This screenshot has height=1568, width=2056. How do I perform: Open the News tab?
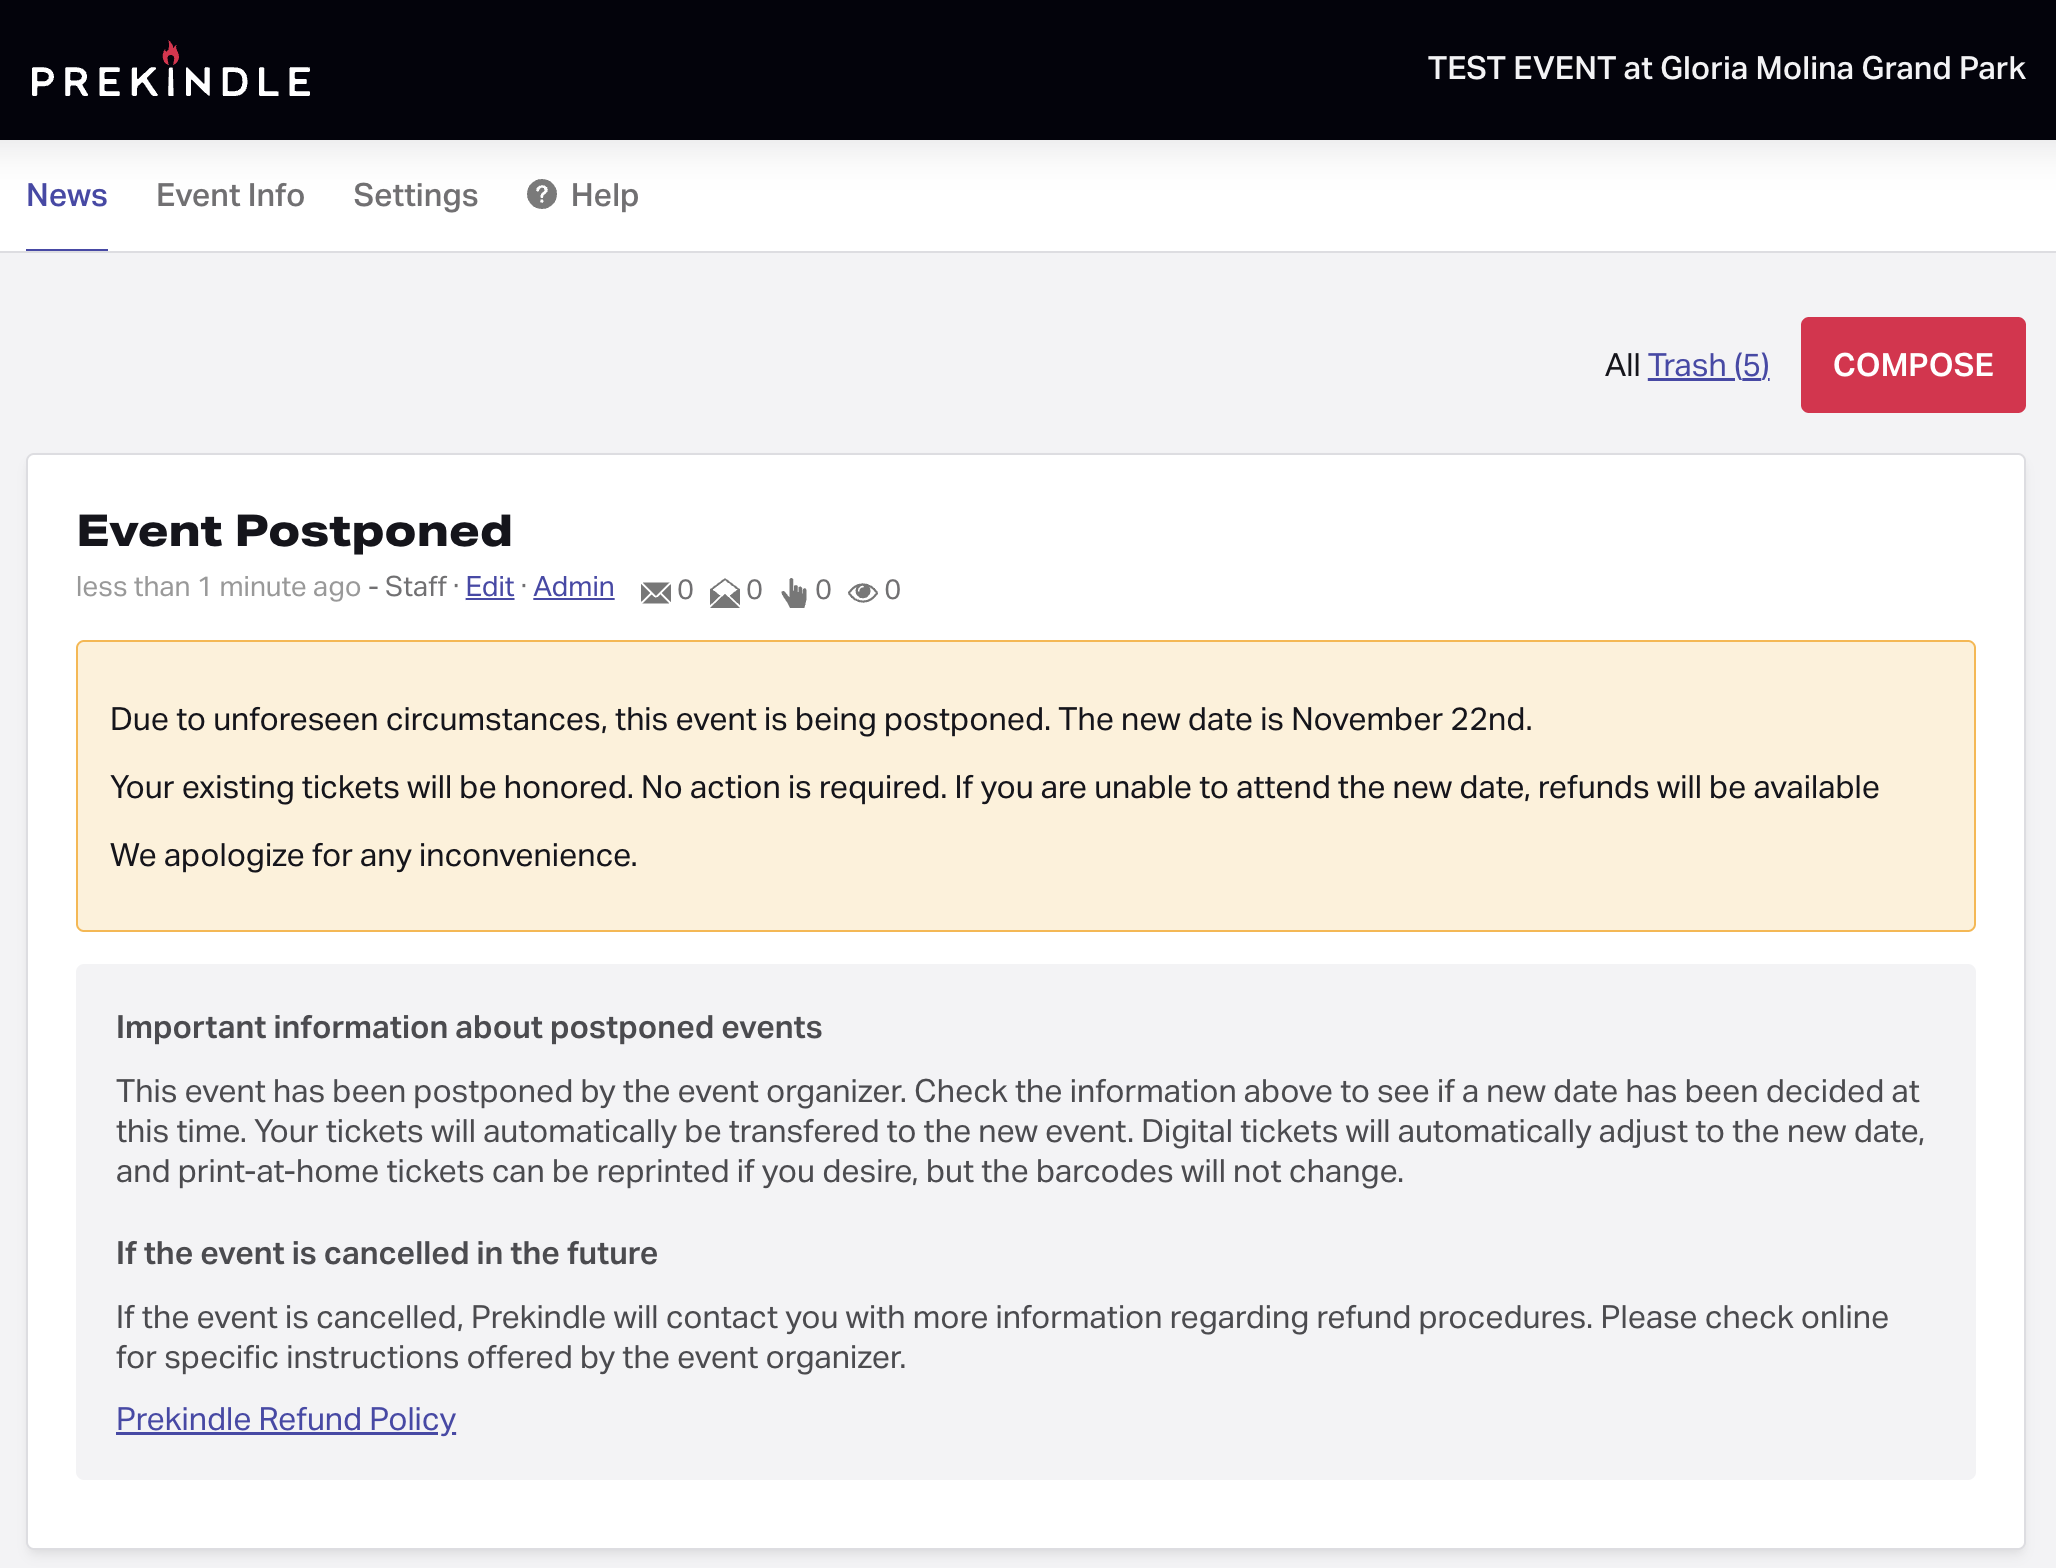tap(67, 195)
